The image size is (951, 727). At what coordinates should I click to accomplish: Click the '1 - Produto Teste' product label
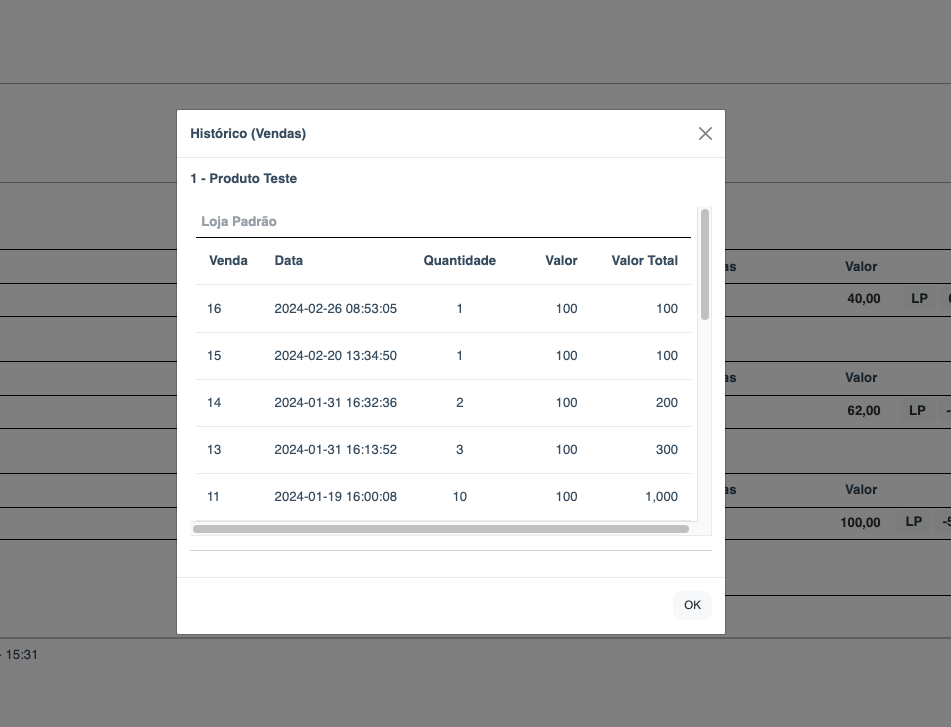tap(243, 179)
